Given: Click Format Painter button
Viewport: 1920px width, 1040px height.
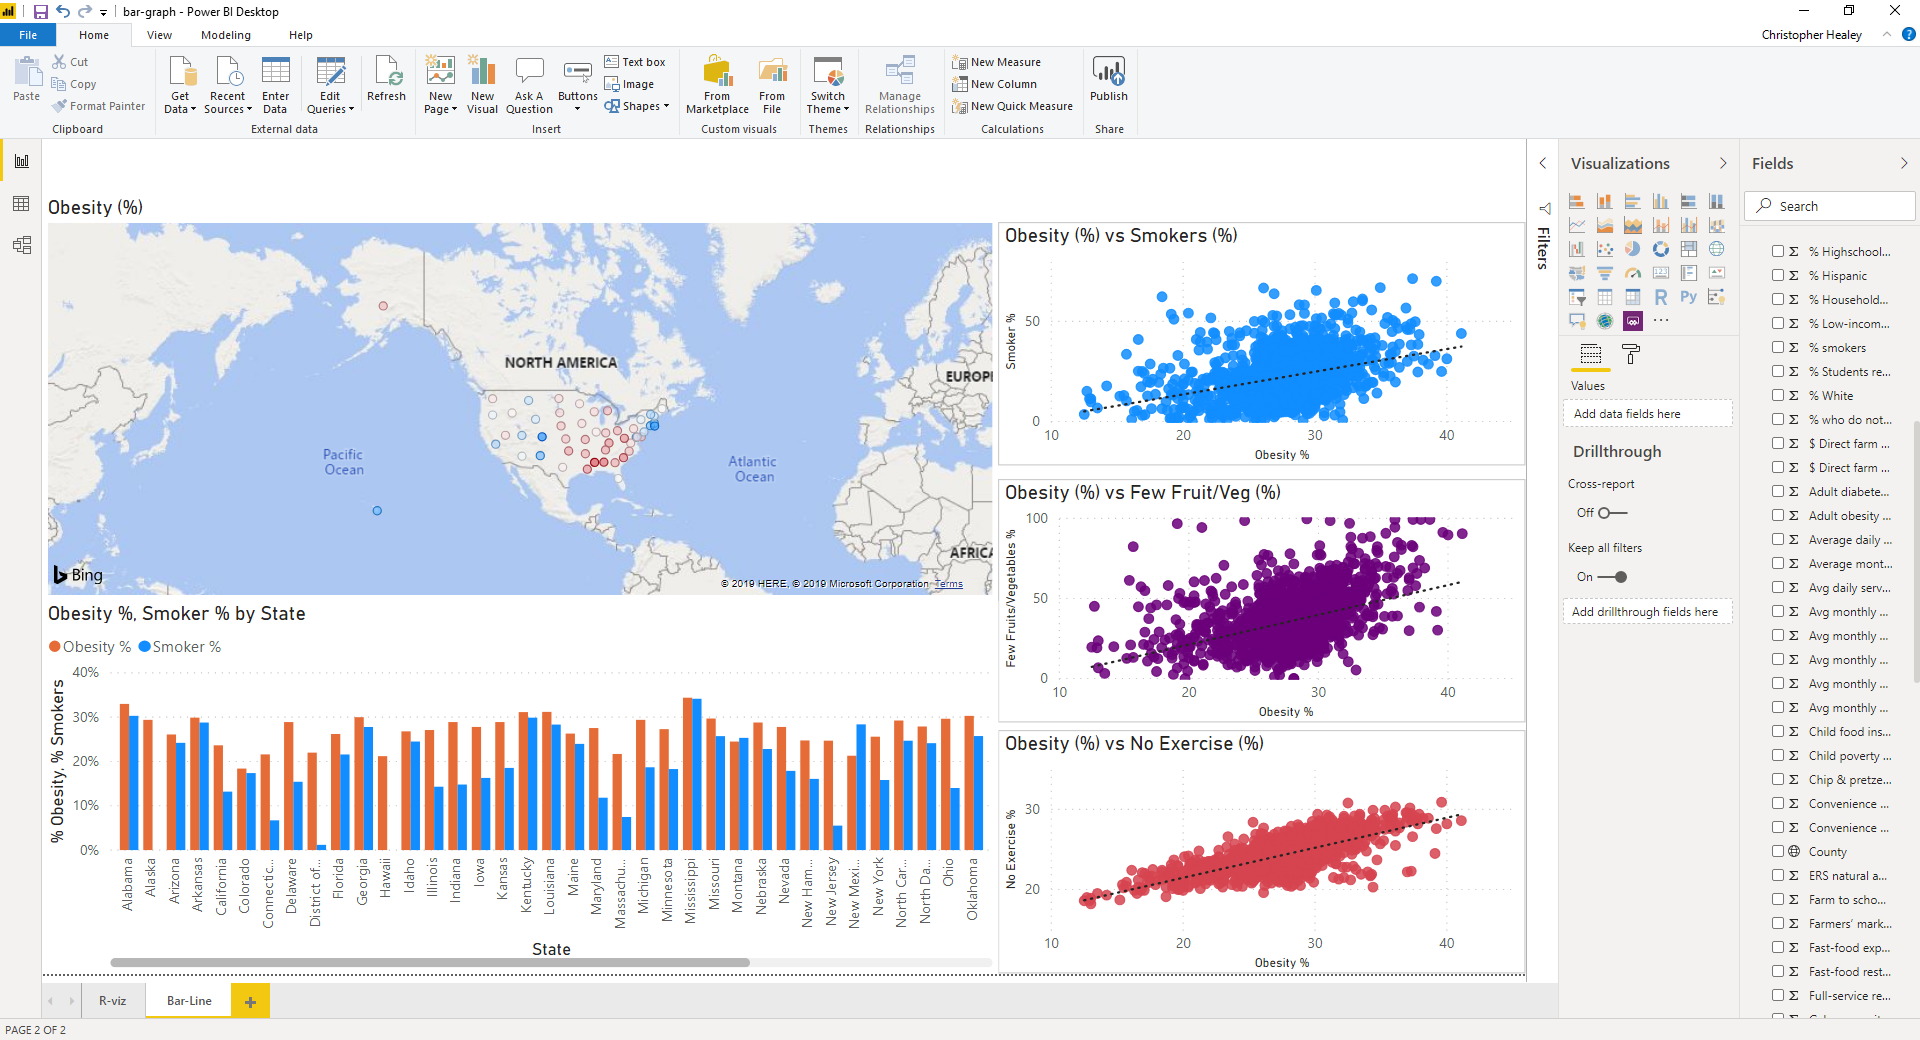Looking at the screenshot, I should [99, 106].
